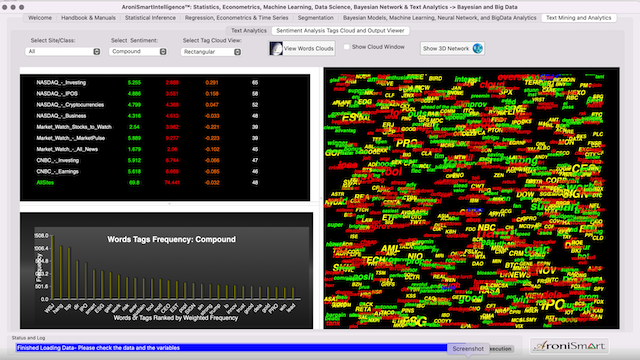Screen dimensions: 640x360
Task: Enable Show Cloud Window checkbox
Action: (347, 47)
